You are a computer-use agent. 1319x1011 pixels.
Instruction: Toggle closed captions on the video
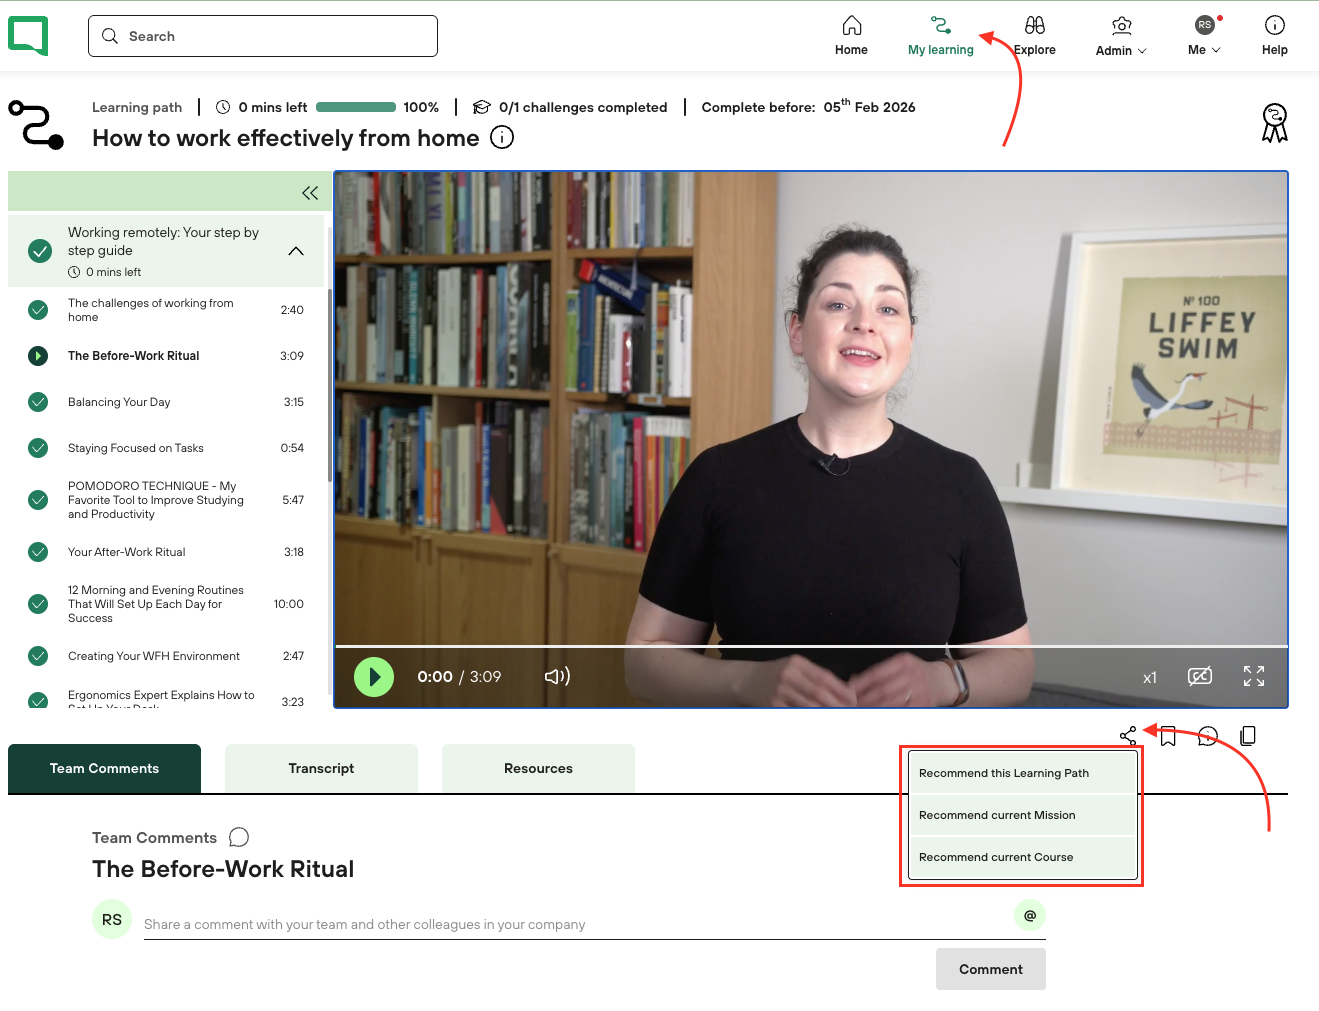pyautogui.click(x=1199, y=677)
